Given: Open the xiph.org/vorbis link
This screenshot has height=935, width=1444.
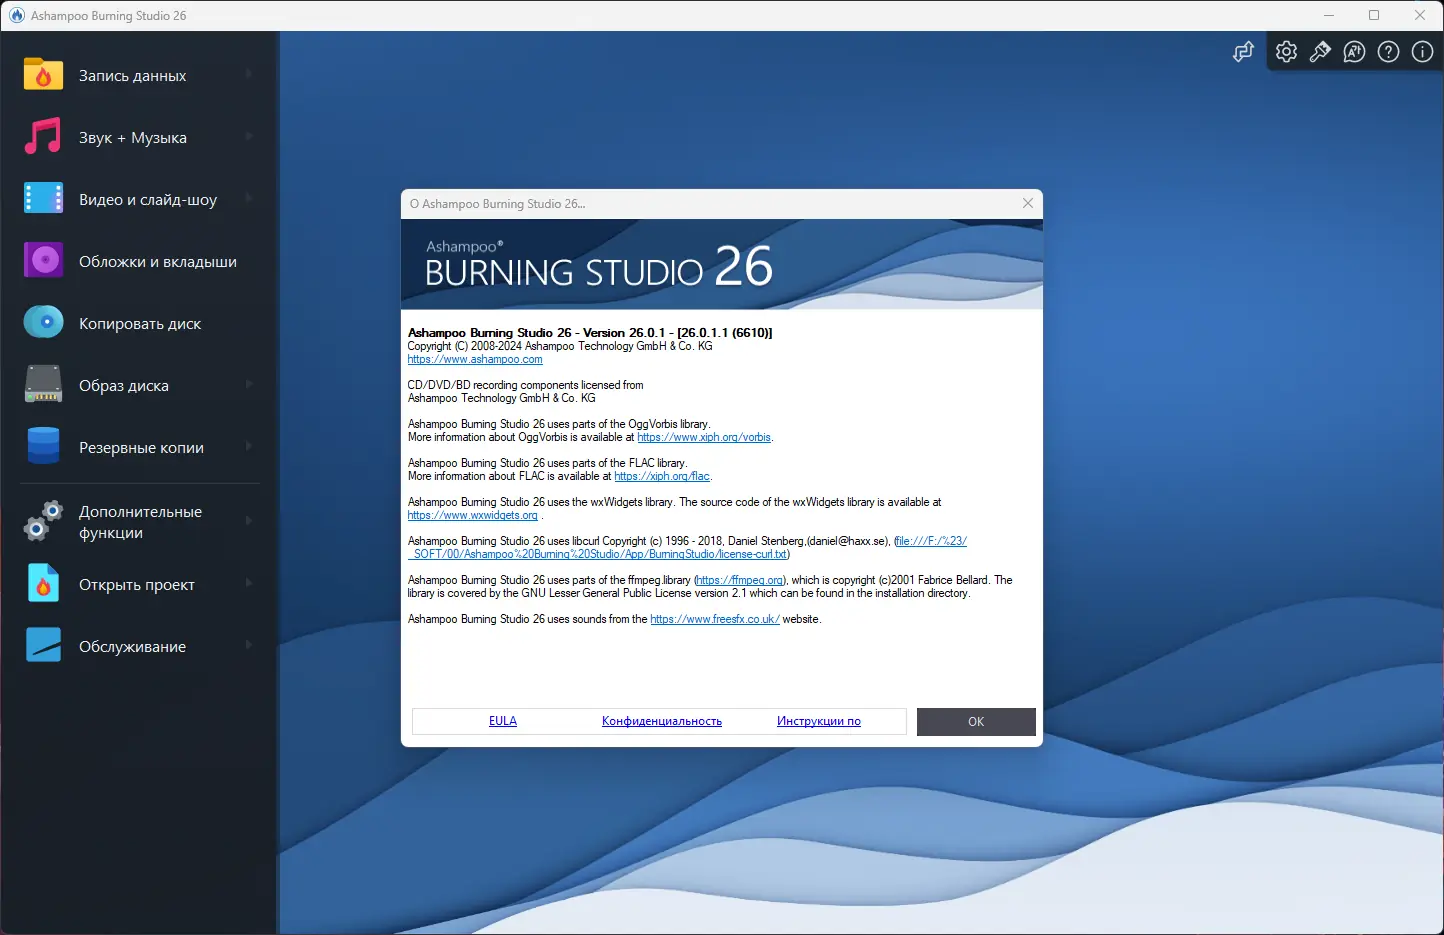Looking at the screenshot, I should tap(704, 437).
